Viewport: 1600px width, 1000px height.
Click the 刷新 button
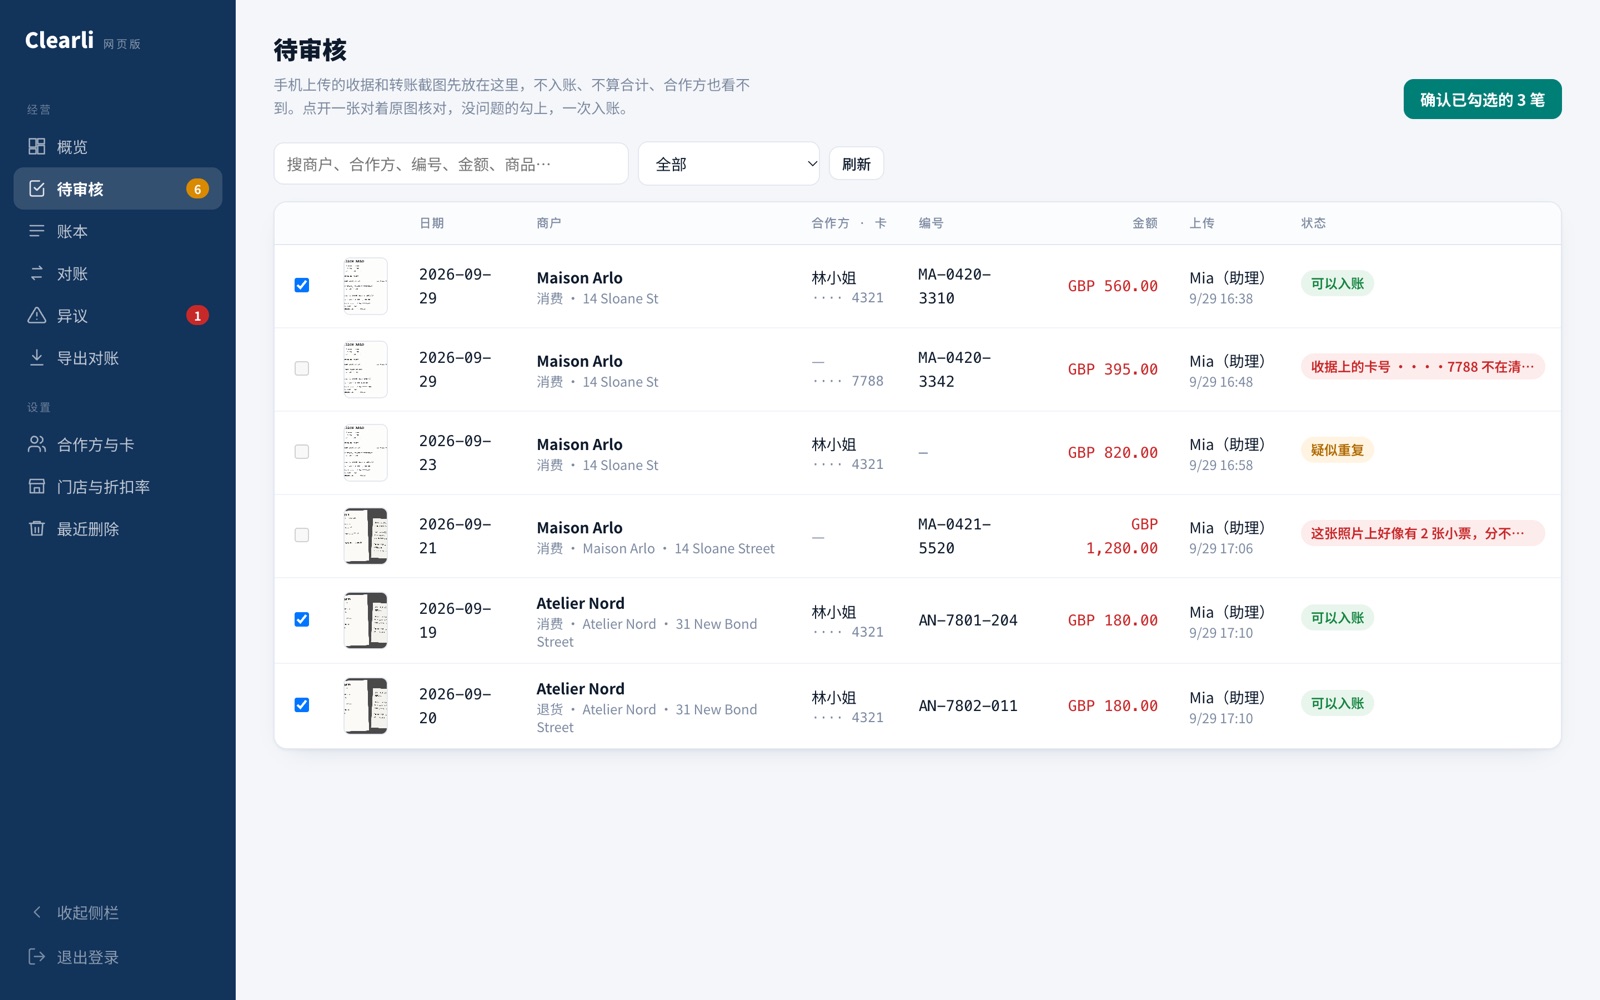click(x=856, y=164)
